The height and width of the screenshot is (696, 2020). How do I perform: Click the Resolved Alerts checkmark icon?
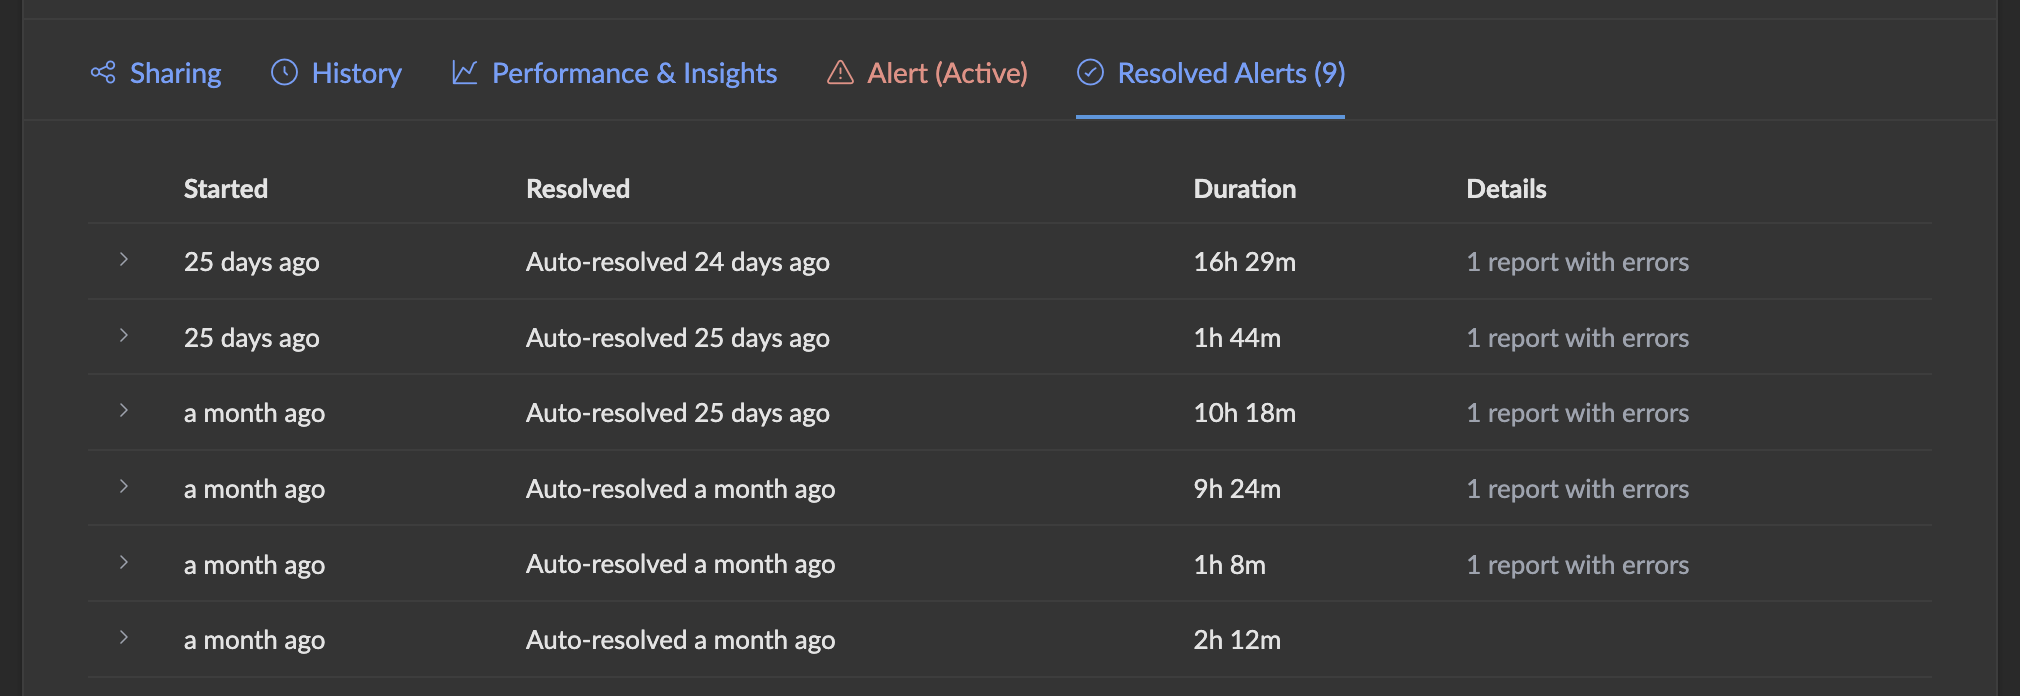[x=1090, y=72]
